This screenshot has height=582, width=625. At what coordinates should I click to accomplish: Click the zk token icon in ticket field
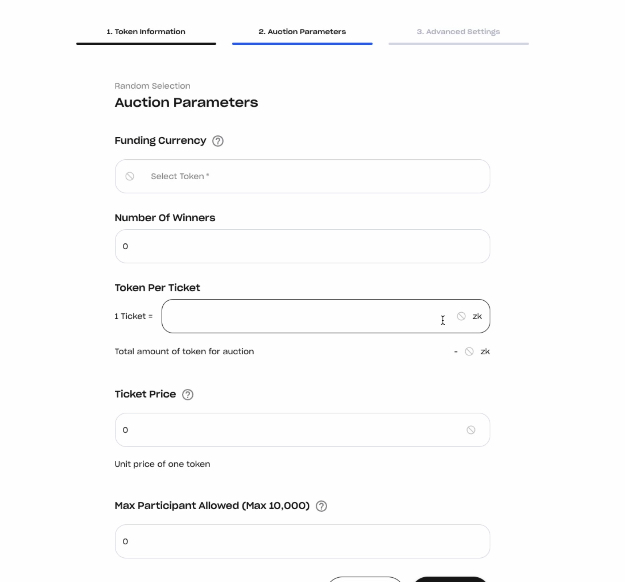tap(461, 316)
